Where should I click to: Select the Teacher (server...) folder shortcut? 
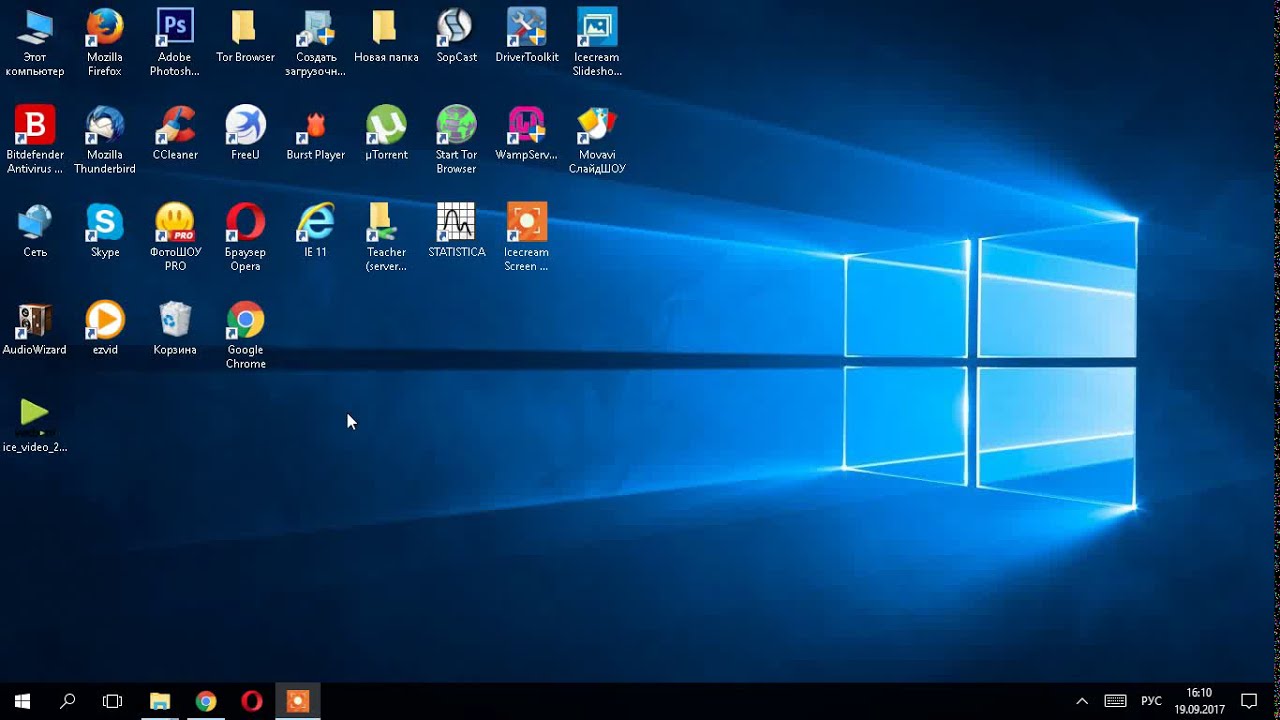[x=386, y=238]
